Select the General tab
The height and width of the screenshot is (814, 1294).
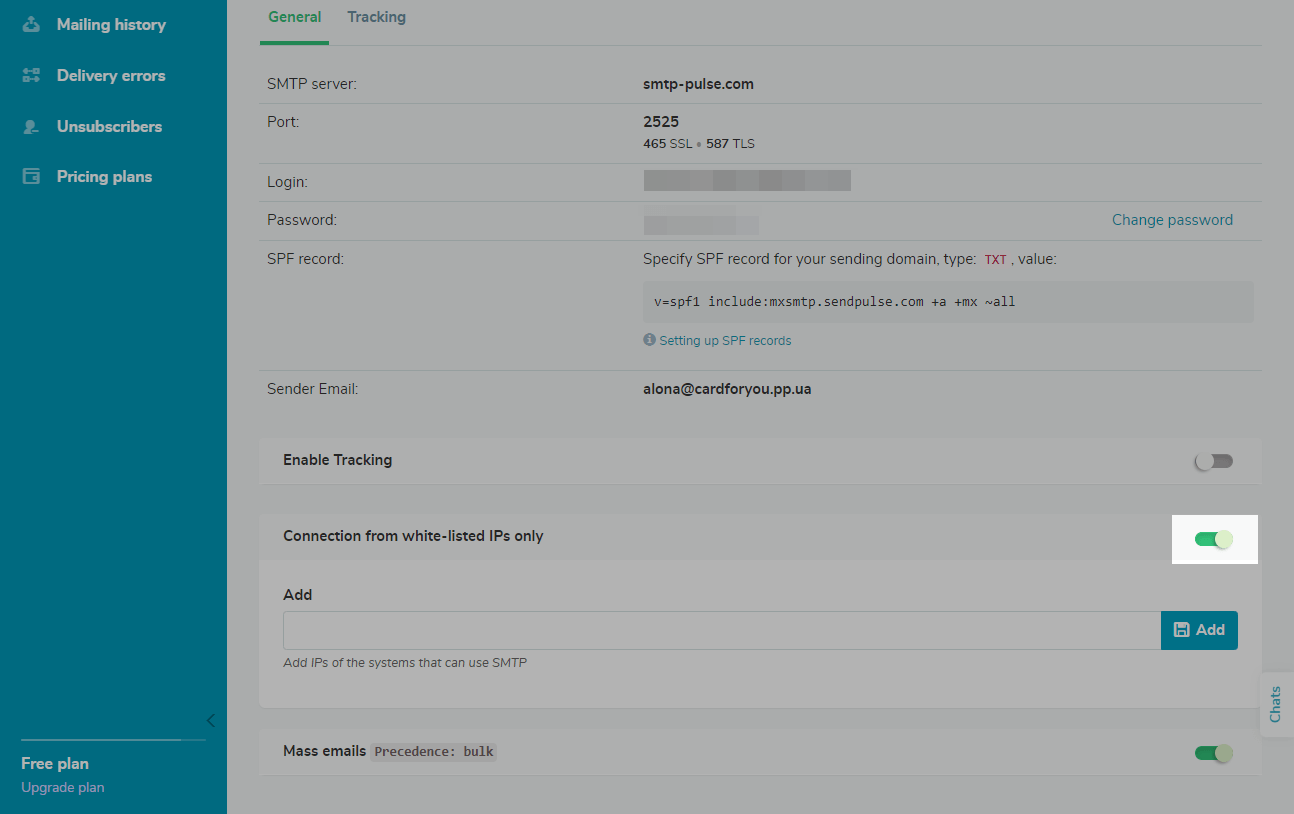(x=294, y=17)
